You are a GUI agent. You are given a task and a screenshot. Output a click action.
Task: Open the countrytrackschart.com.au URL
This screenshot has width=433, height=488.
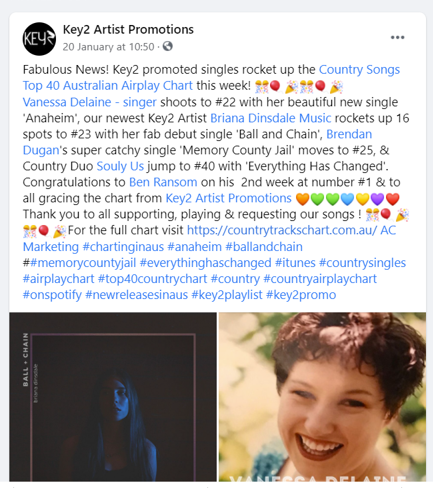pyautogui.click(x=282, y=230)
